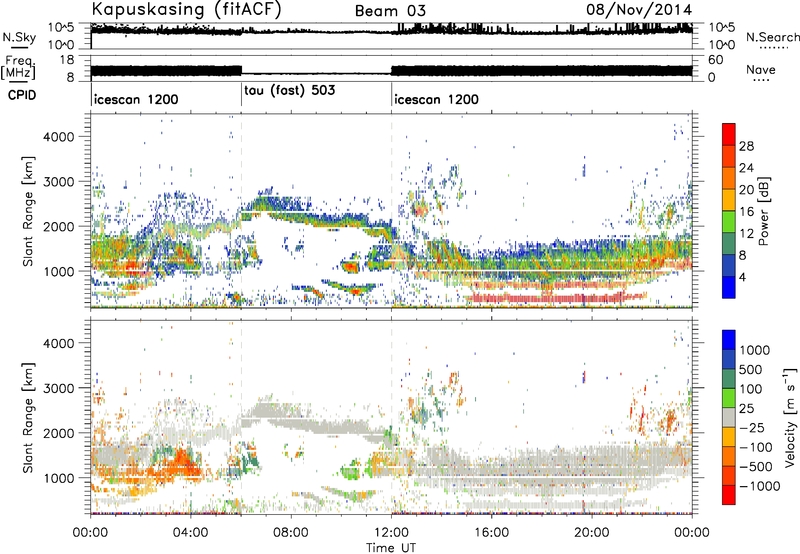Click the '16' tick on the Power scale

[x=746, y=212]
